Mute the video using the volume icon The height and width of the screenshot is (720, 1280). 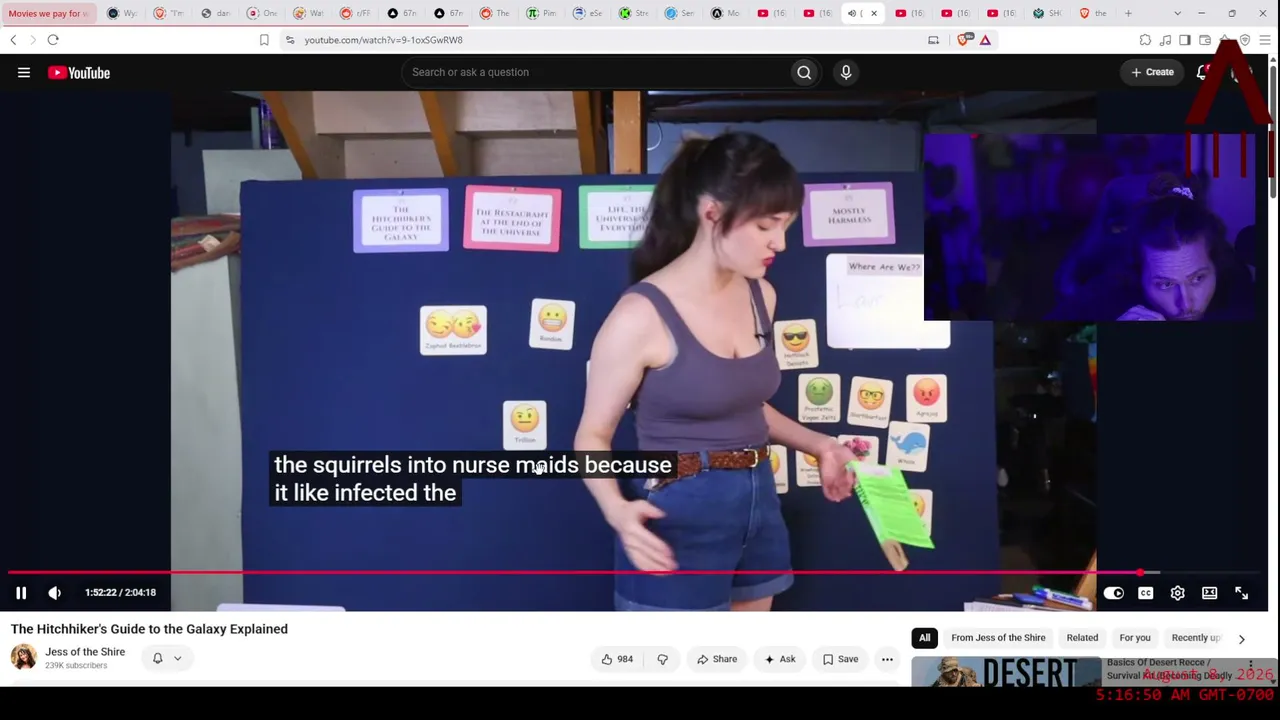pos(55,593)
